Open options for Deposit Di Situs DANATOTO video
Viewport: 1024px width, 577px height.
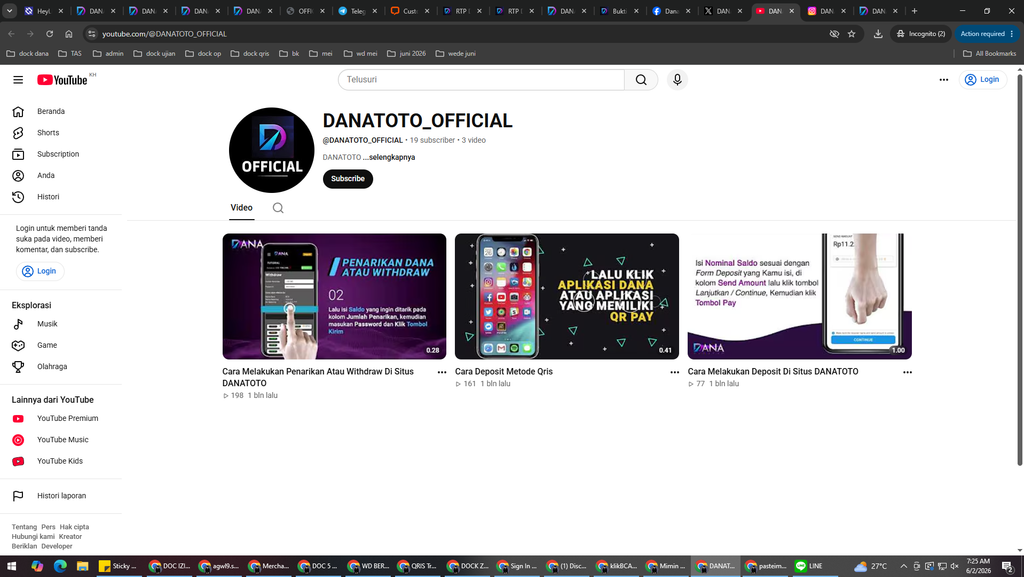(x=907, y=372)
